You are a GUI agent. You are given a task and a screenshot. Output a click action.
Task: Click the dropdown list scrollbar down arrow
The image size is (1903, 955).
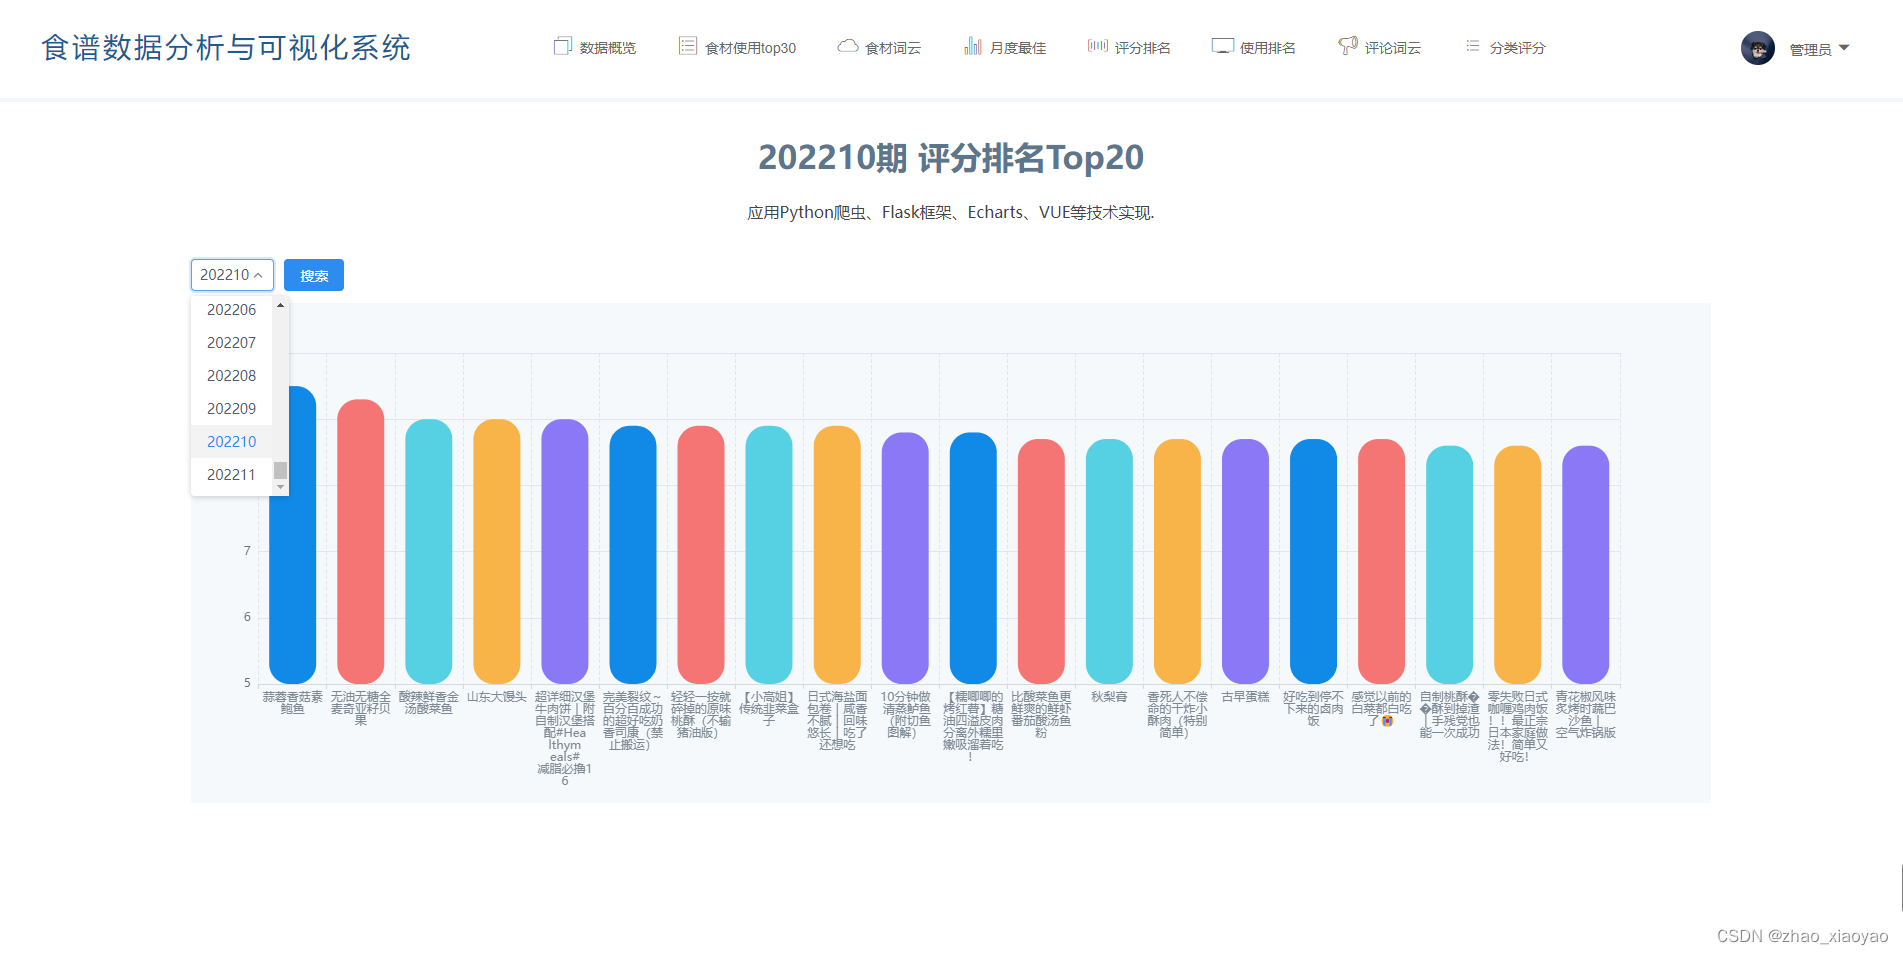tap(281, 487)
